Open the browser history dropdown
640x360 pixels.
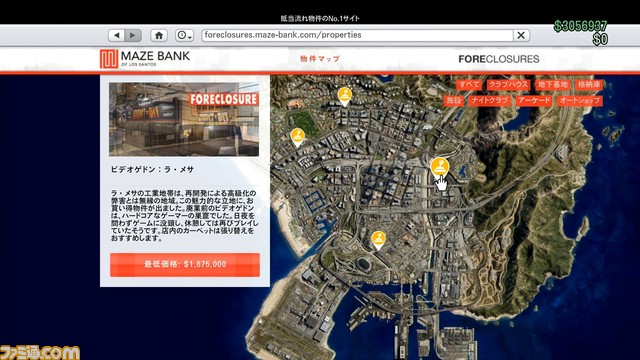click(184, 35)
